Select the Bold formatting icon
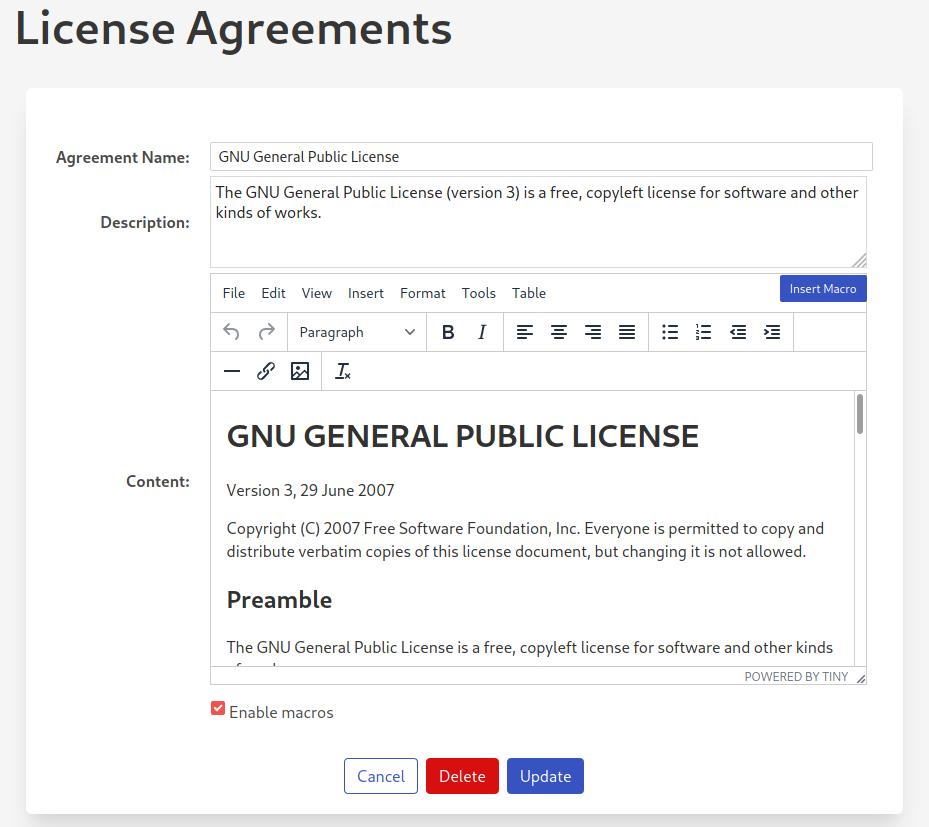Screen dimensions: 929x827 pyautogui.click(x=448, y=331)
